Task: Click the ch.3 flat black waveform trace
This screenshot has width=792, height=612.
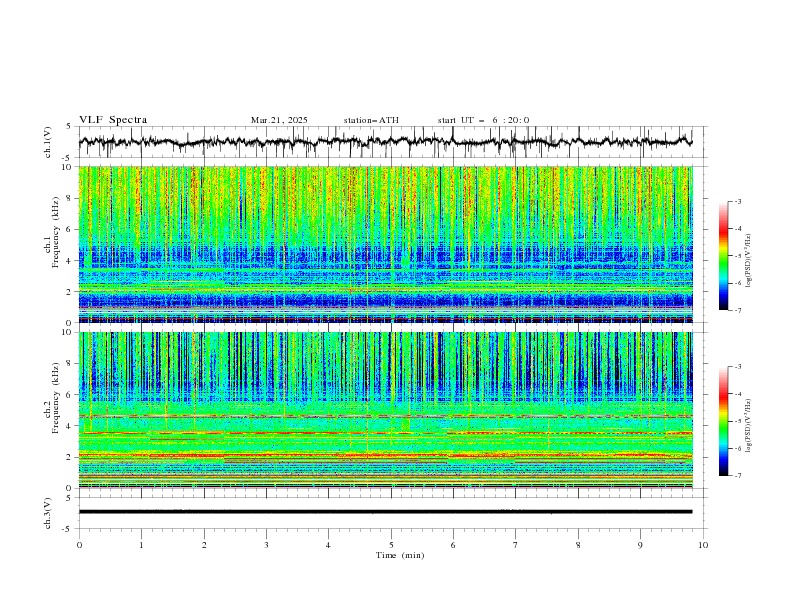Action: coord(385,512)
